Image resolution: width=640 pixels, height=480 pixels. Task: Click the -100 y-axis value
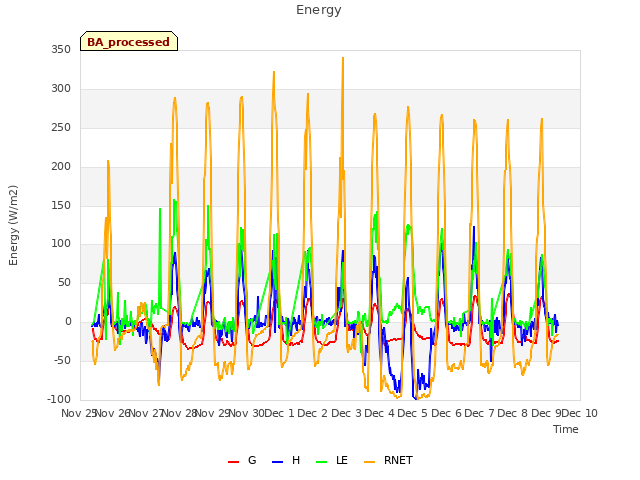tap(59, 399)
